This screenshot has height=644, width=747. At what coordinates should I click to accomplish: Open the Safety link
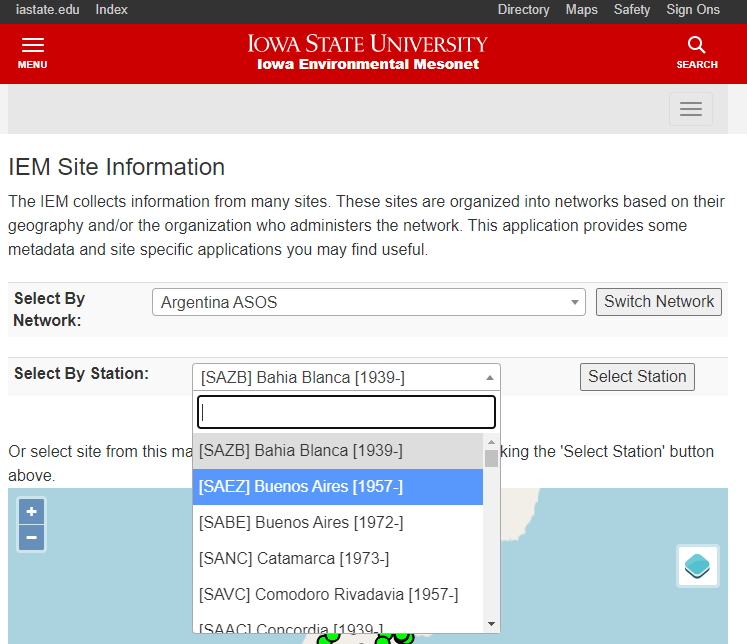point(632,10)
